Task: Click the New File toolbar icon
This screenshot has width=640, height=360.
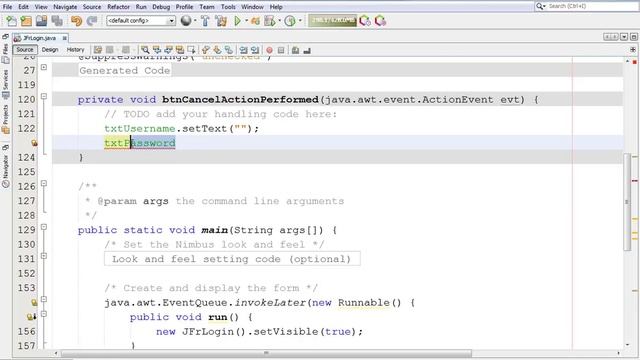Action: pos(11,21)
